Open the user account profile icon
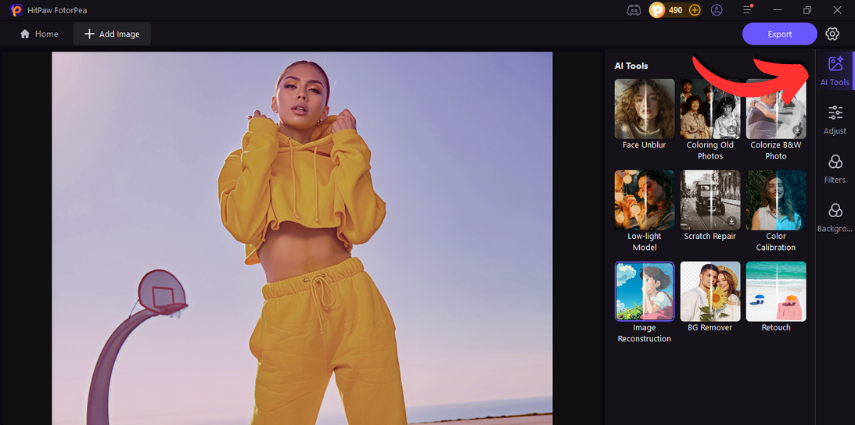 (716, 10)
